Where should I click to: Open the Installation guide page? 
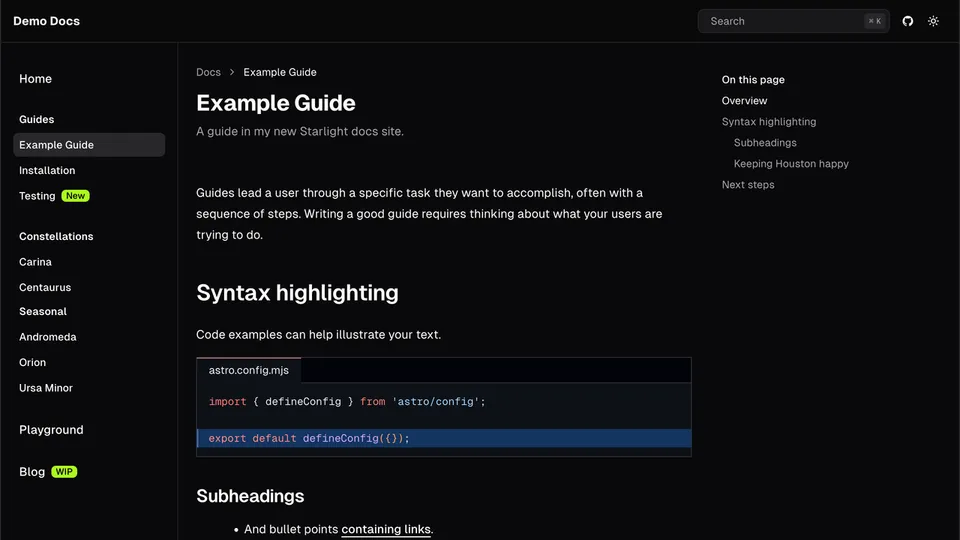(47, 171)
